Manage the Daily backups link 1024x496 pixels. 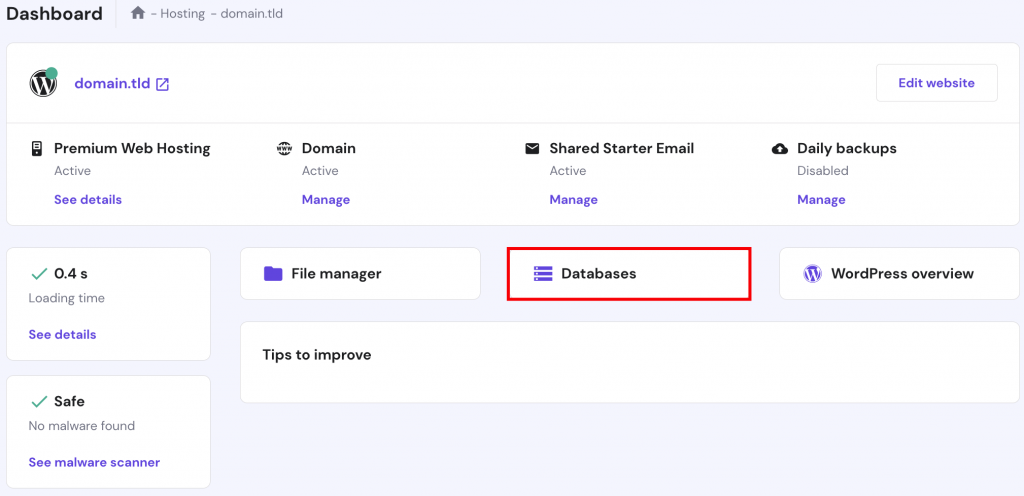pyautogui.click(x=821, y=200)
